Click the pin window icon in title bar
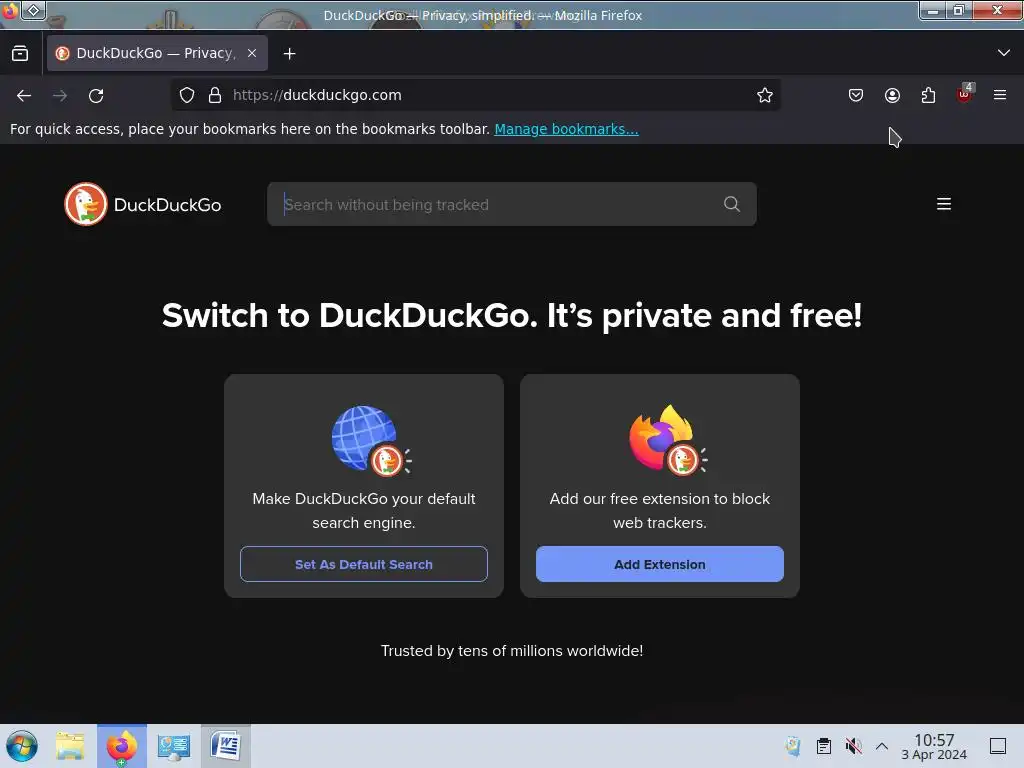The height and width of the screenshot is (768, 1024). pos(33,10)
